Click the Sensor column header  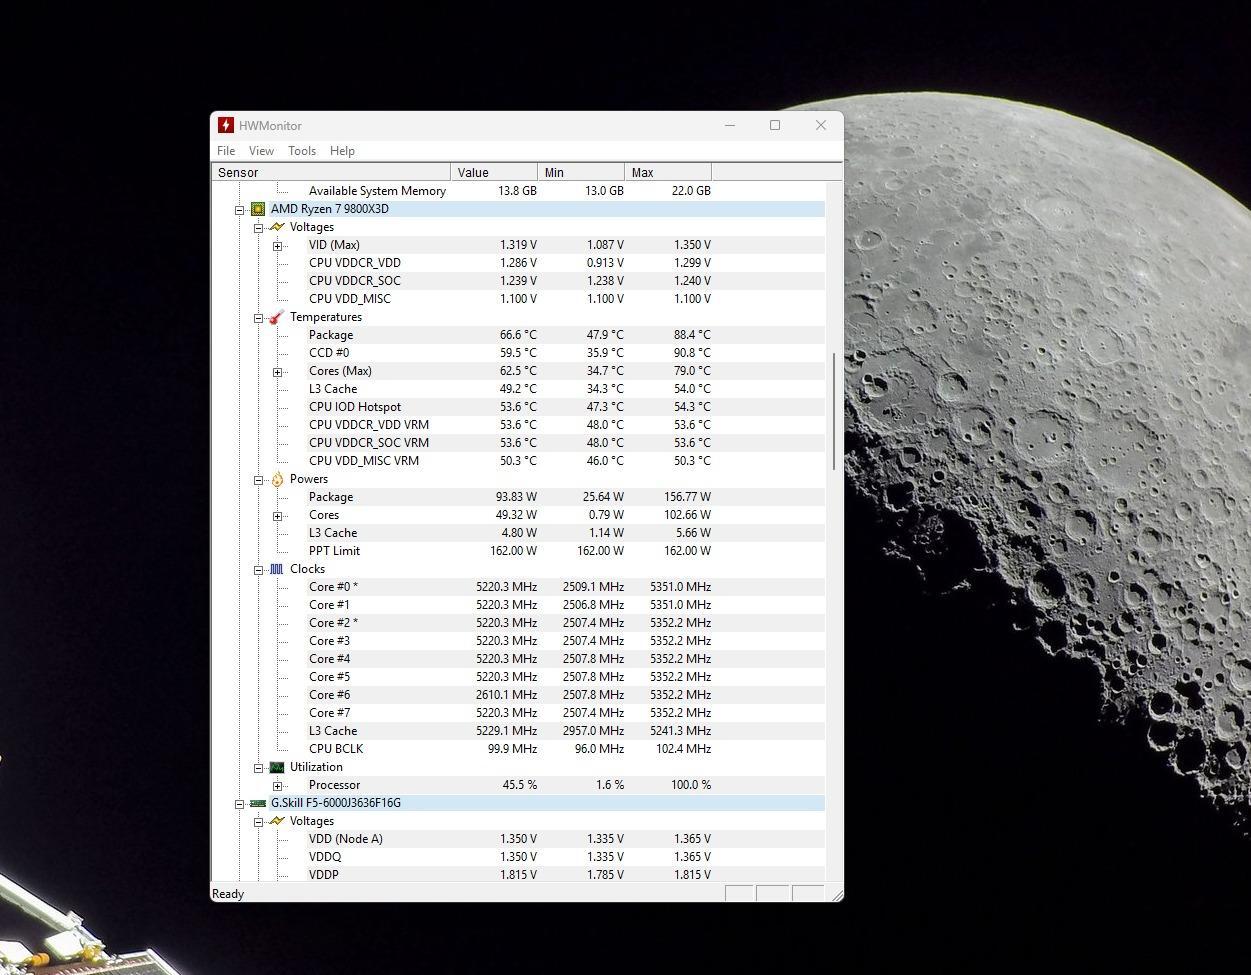(x=331, y=172)
